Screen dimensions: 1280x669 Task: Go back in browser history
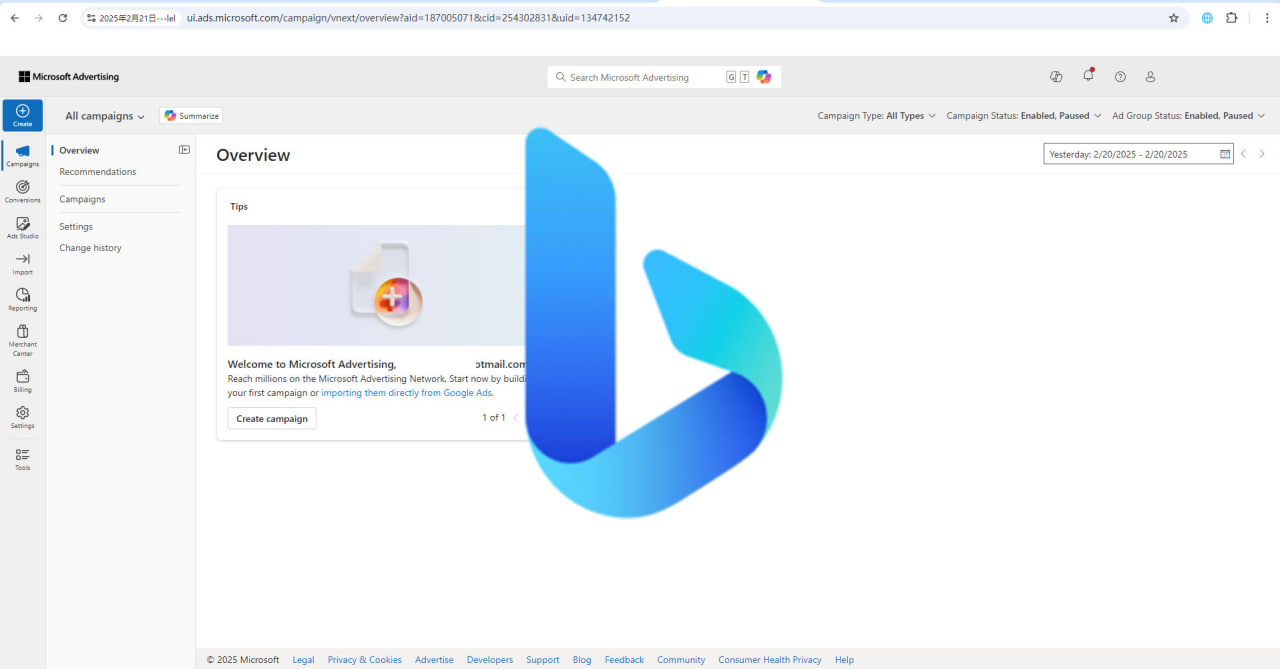click(14, 18)
